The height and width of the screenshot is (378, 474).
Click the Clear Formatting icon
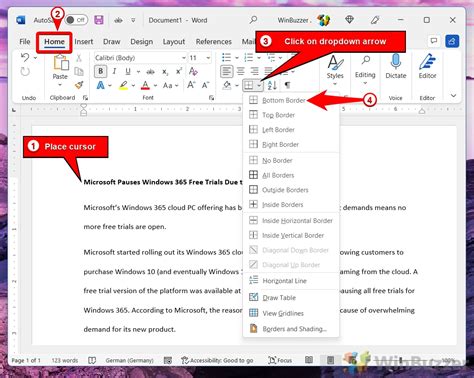click(x=193, y=71)
